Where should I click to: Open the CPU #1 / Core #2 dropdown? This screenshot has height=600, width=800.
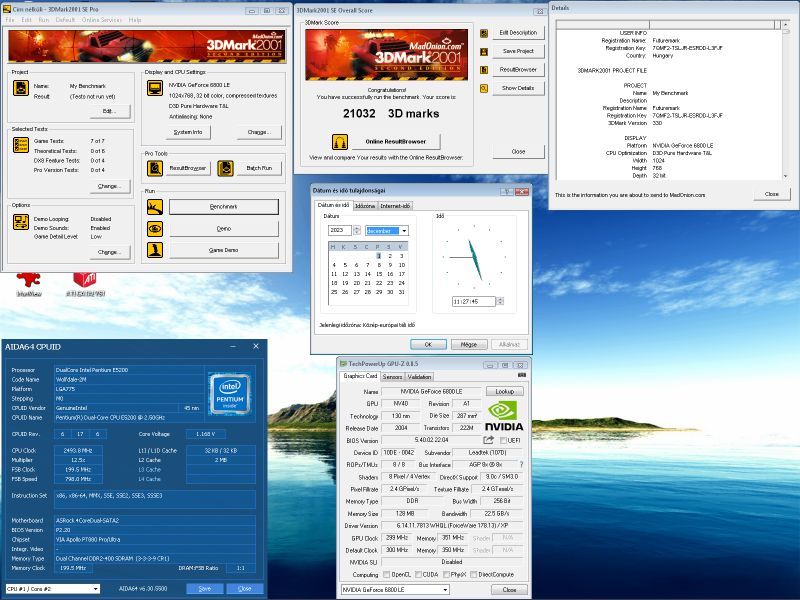(95, 589)
